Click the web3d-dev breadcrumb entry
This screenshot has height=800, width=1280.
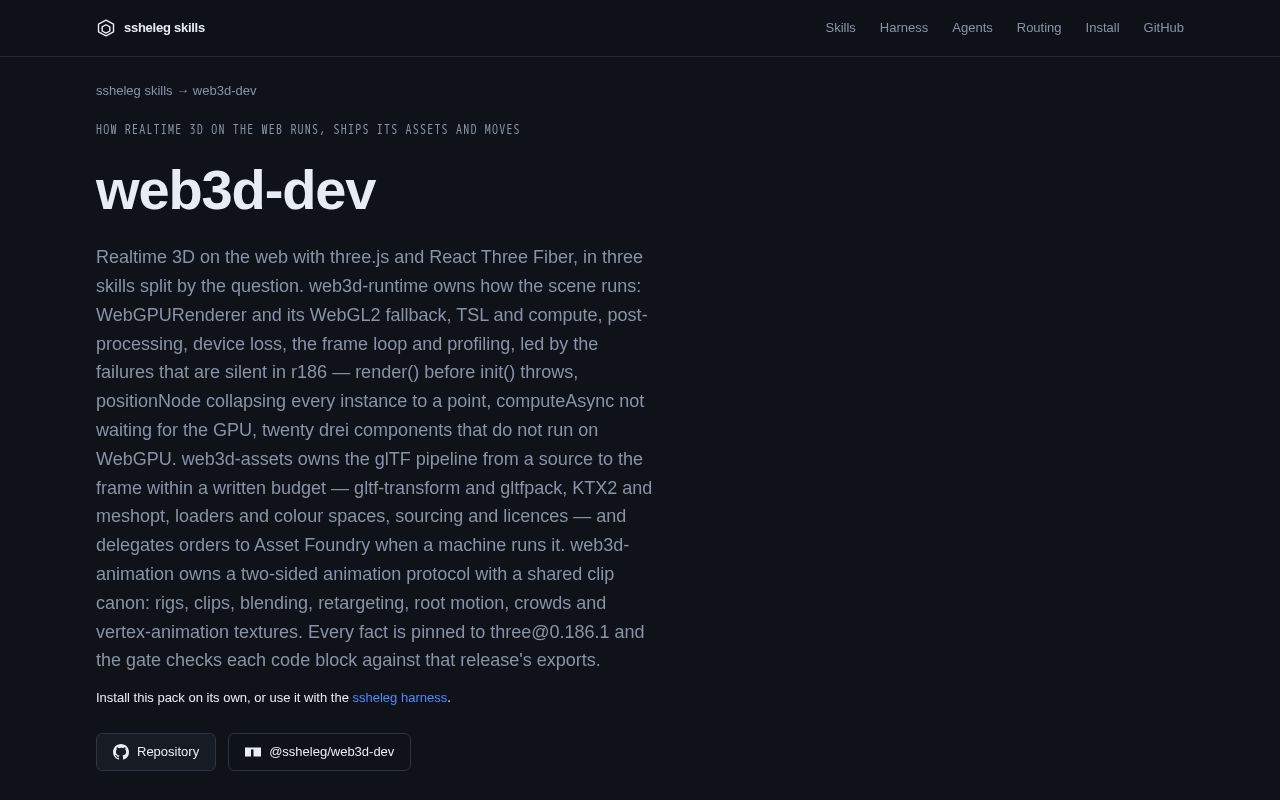(225, 91)
